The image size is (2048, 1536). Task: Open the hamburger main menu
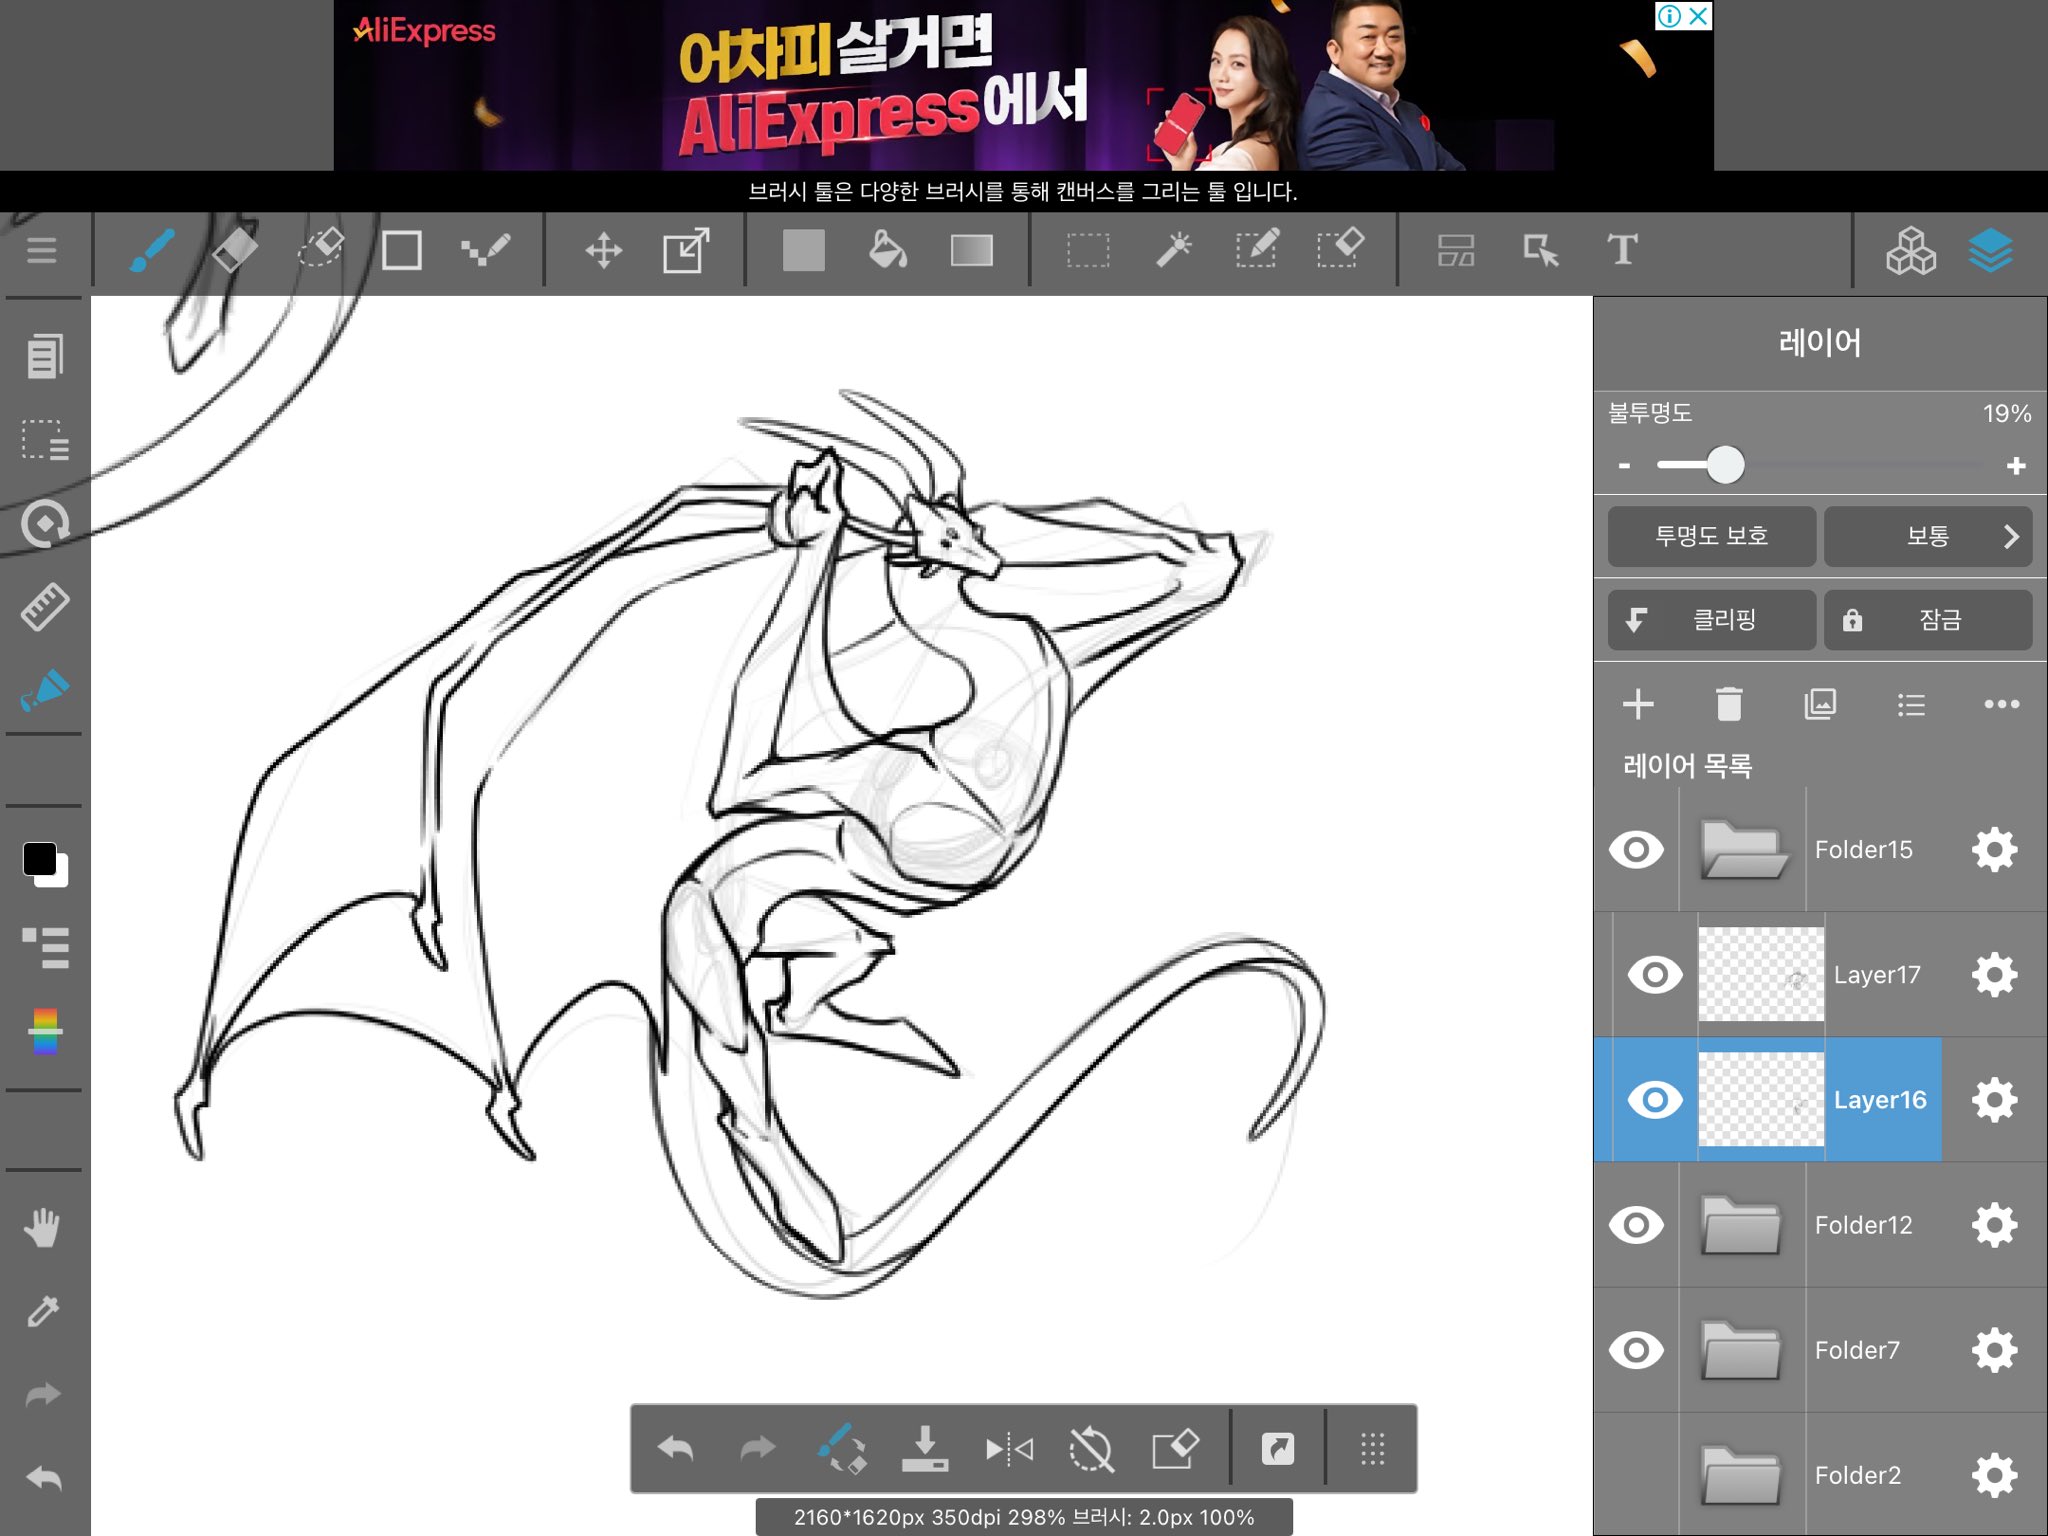(x=41, y=250)
